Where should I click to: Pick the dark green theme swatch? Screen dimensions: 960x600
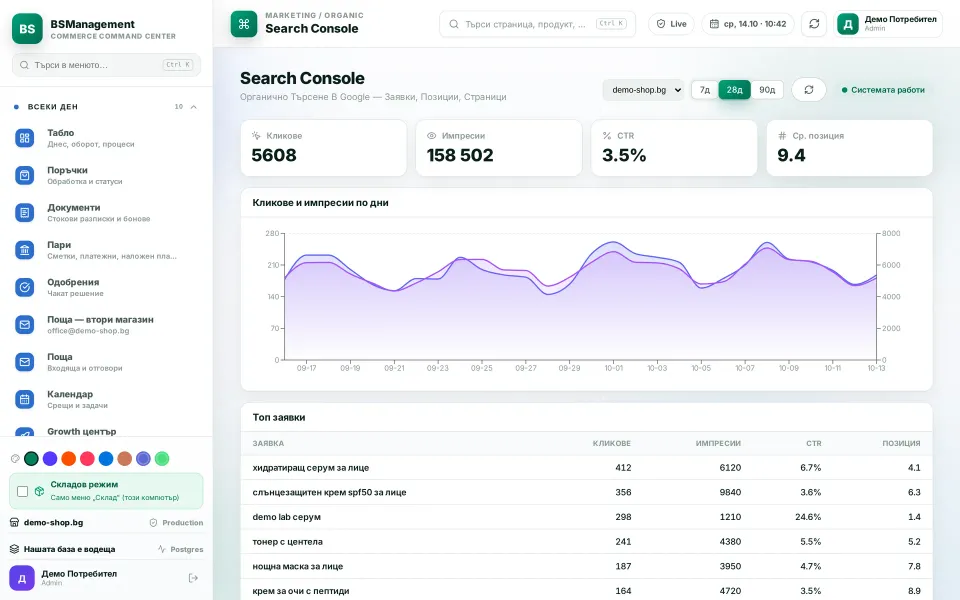tap(31, 459)
